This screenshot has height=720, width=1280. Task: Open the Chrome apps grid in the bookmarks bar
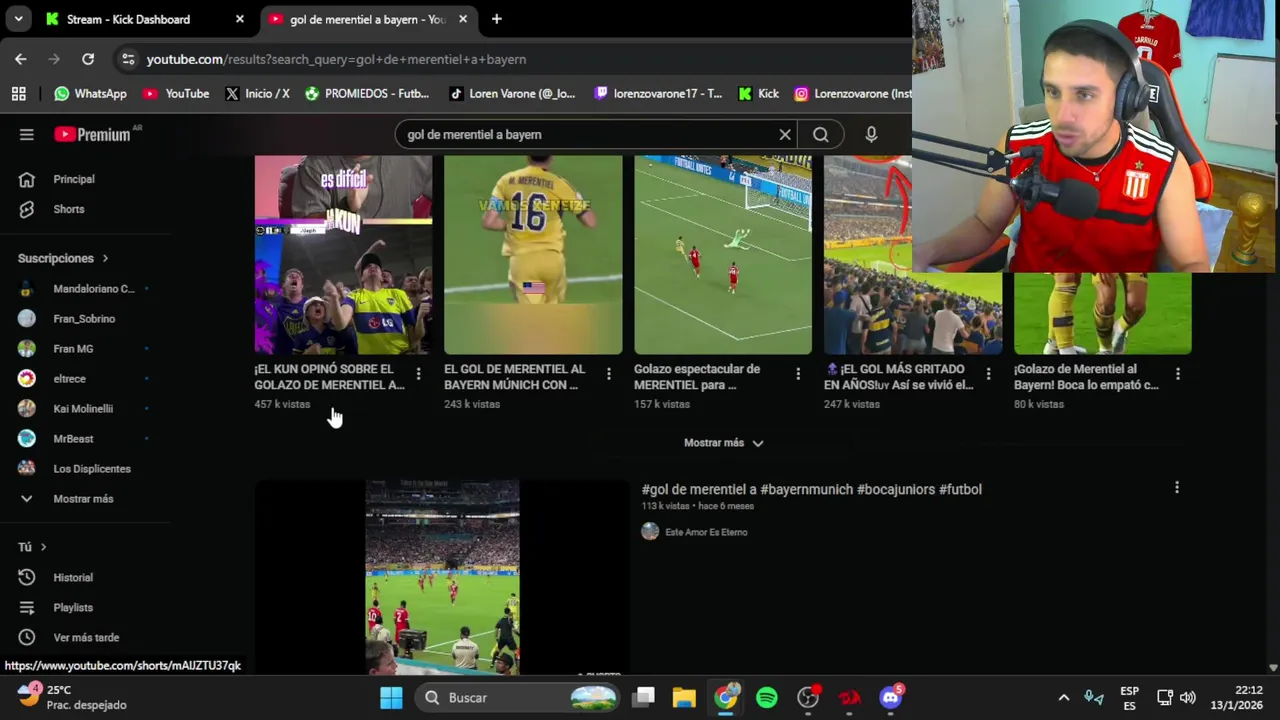click(x=18, y=93)
